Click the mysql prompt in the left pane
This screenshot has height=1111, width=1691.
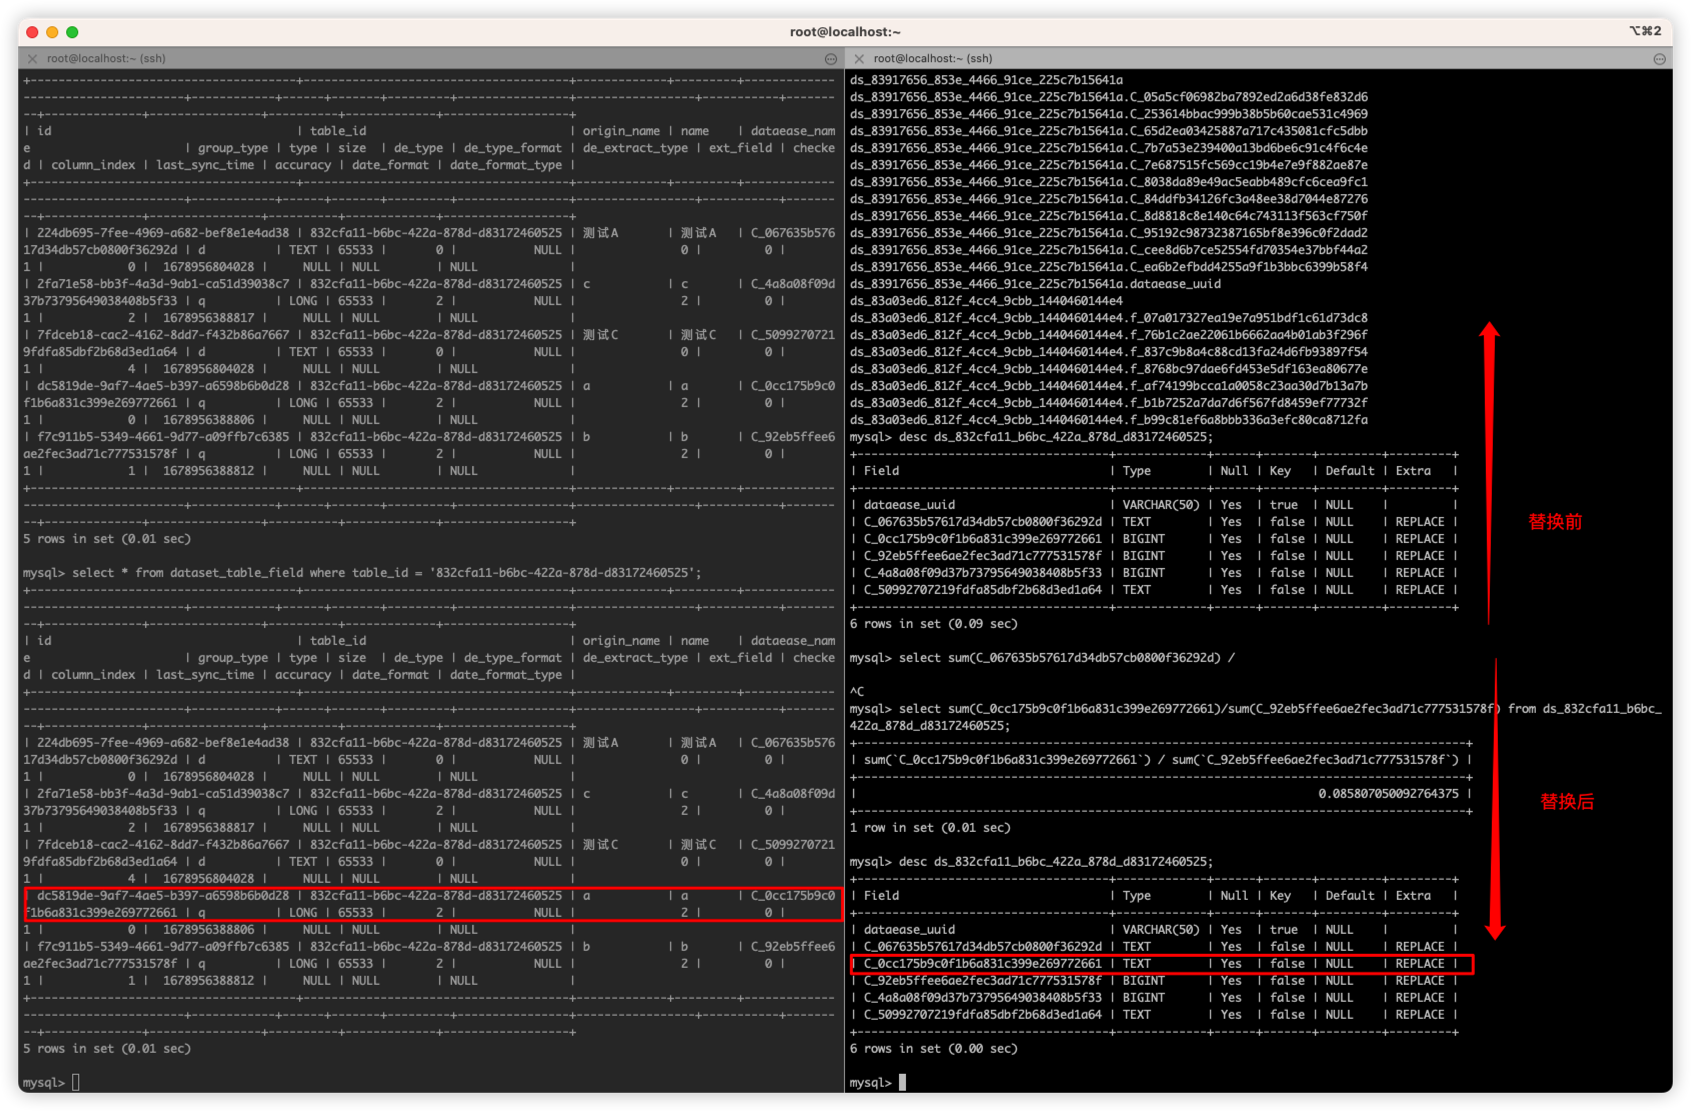(x=45, y=1081)
